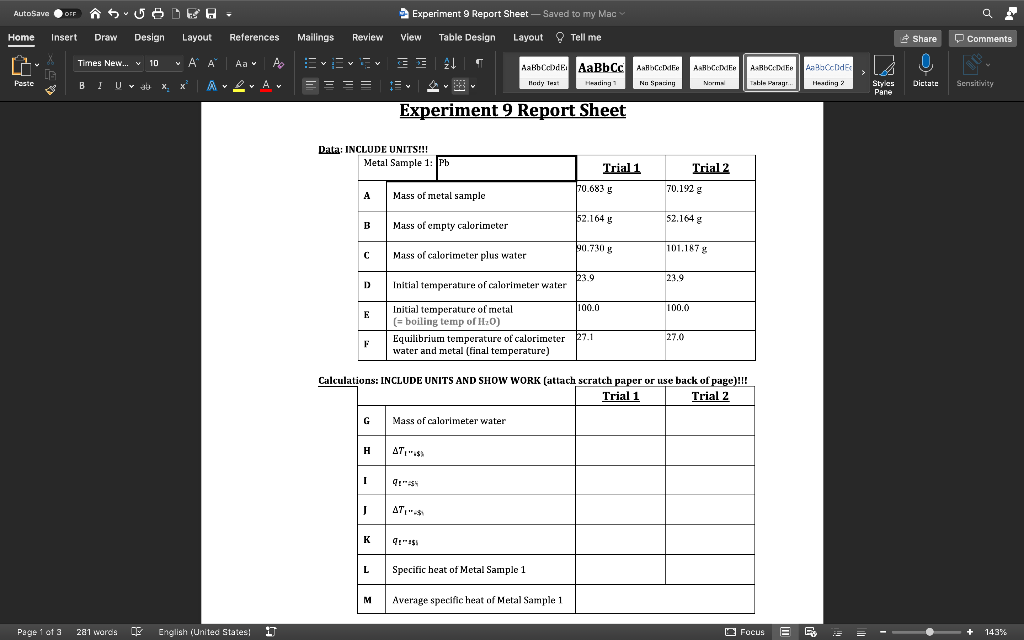Open the Table Design tab

[x=467, y=37]
